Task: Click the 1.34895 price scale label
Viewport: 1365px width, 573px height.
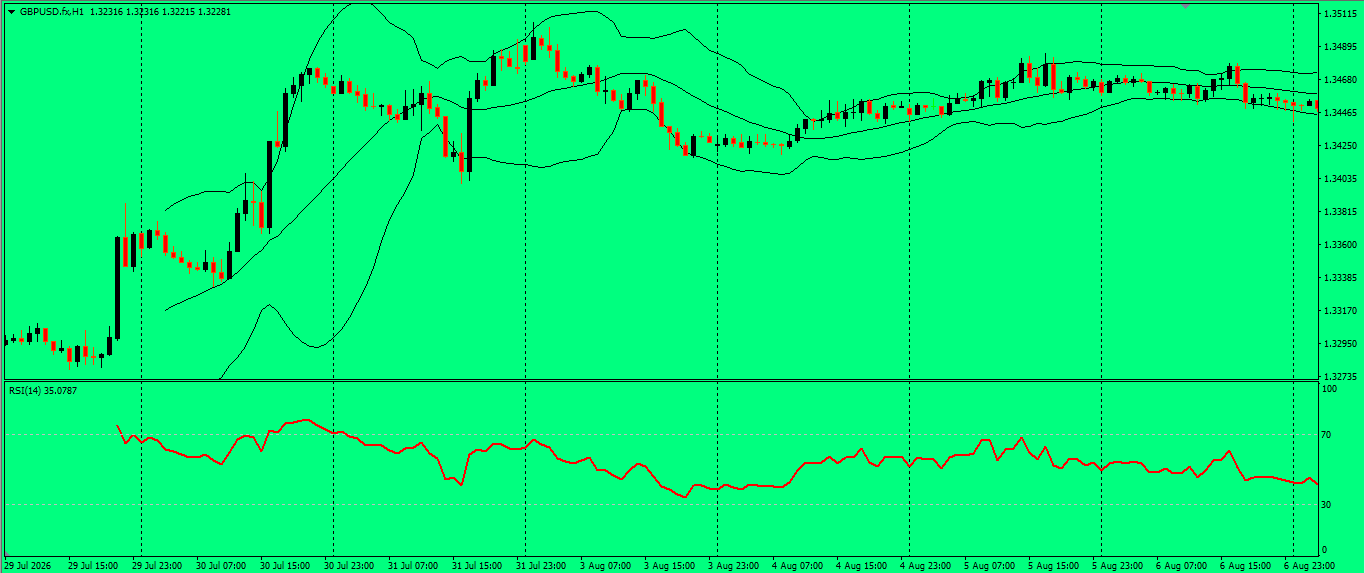Action: coord(1340,47)
